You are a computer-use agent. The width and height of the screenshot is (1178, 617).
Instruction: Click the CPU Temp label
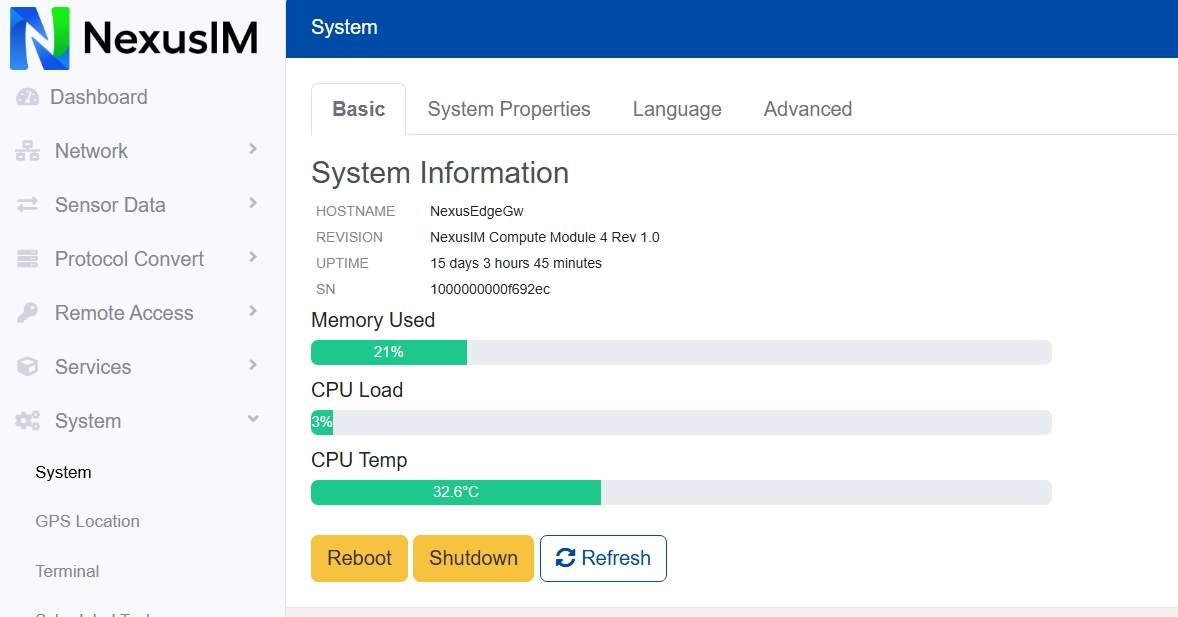coord(359,460)
